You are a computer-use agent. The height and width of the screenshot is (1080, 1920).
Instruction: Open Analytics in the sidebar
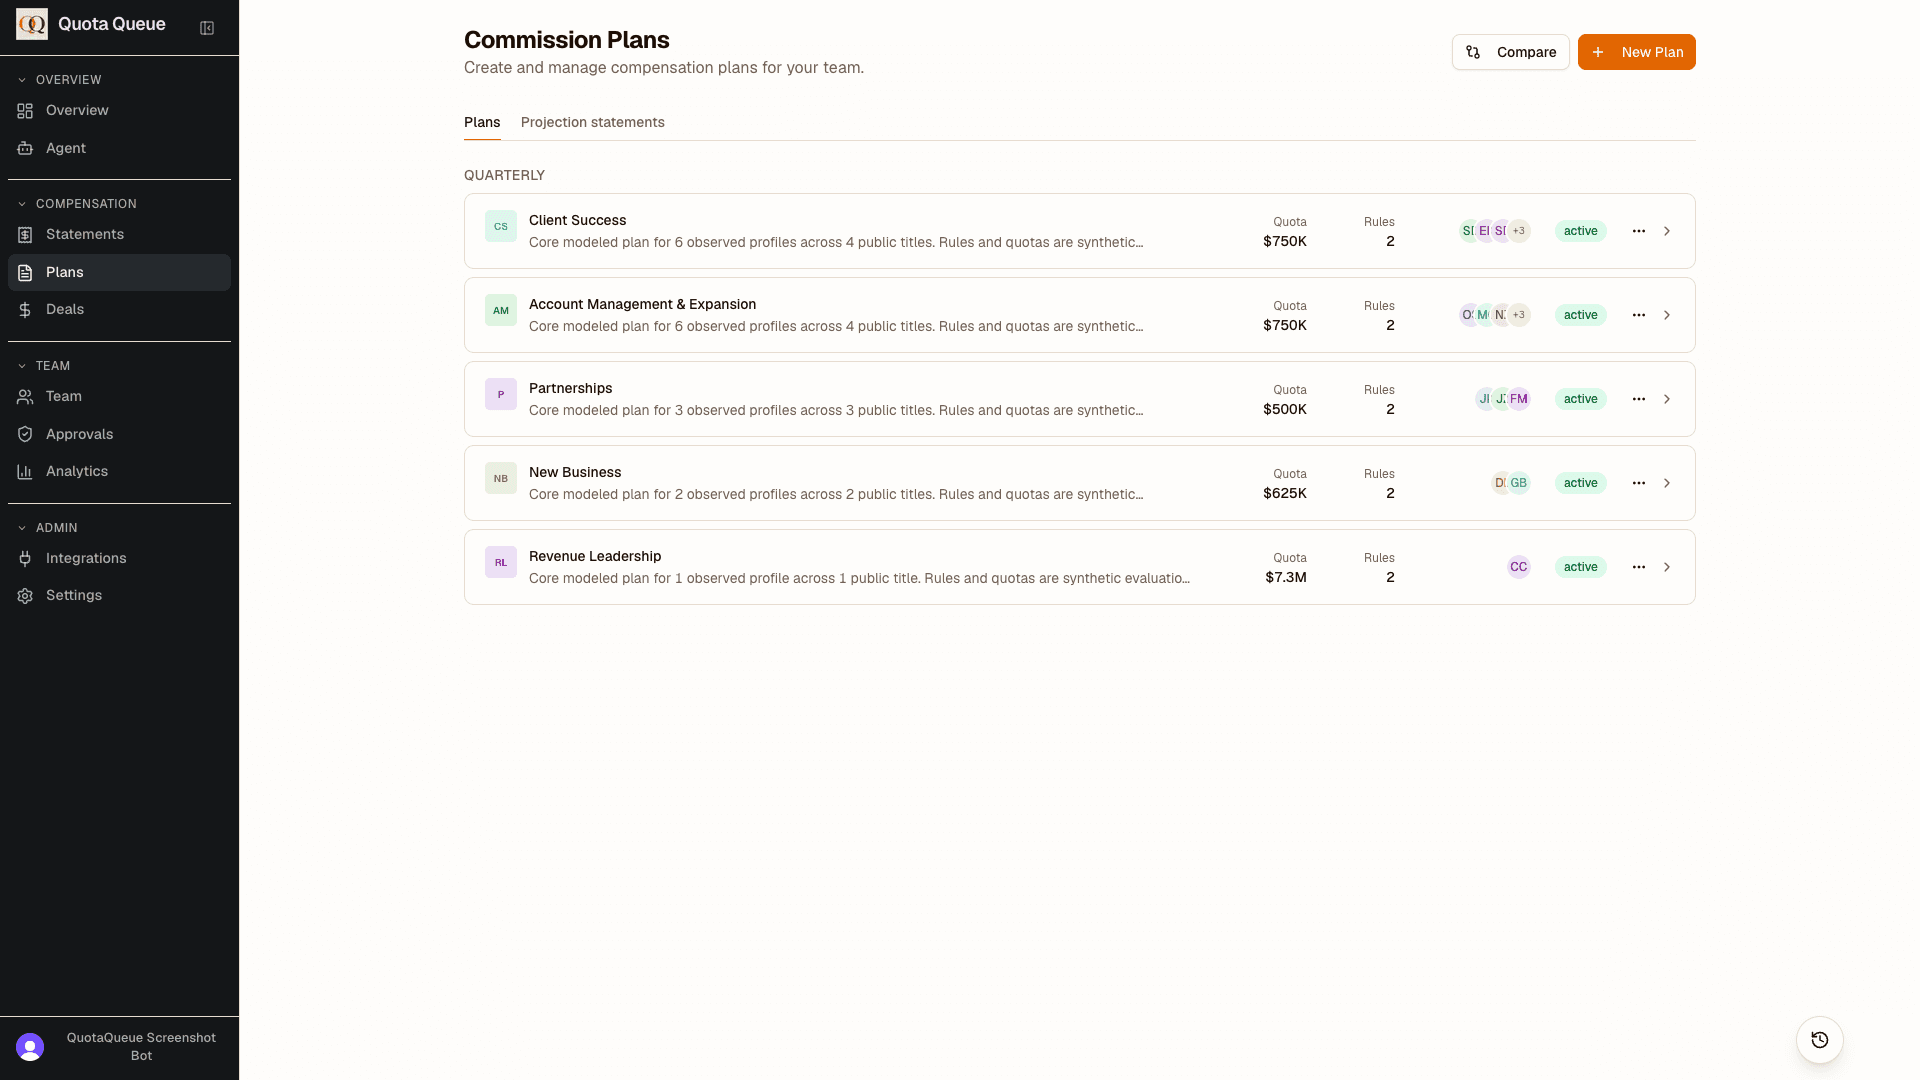coord(119,471)
